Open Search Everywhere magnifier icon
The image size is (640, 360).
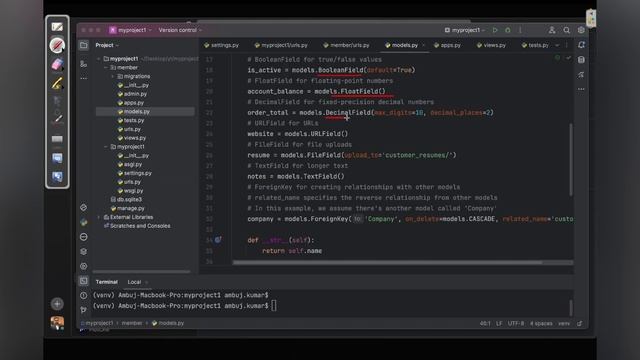pyautogui.click(x=567, y=30)
